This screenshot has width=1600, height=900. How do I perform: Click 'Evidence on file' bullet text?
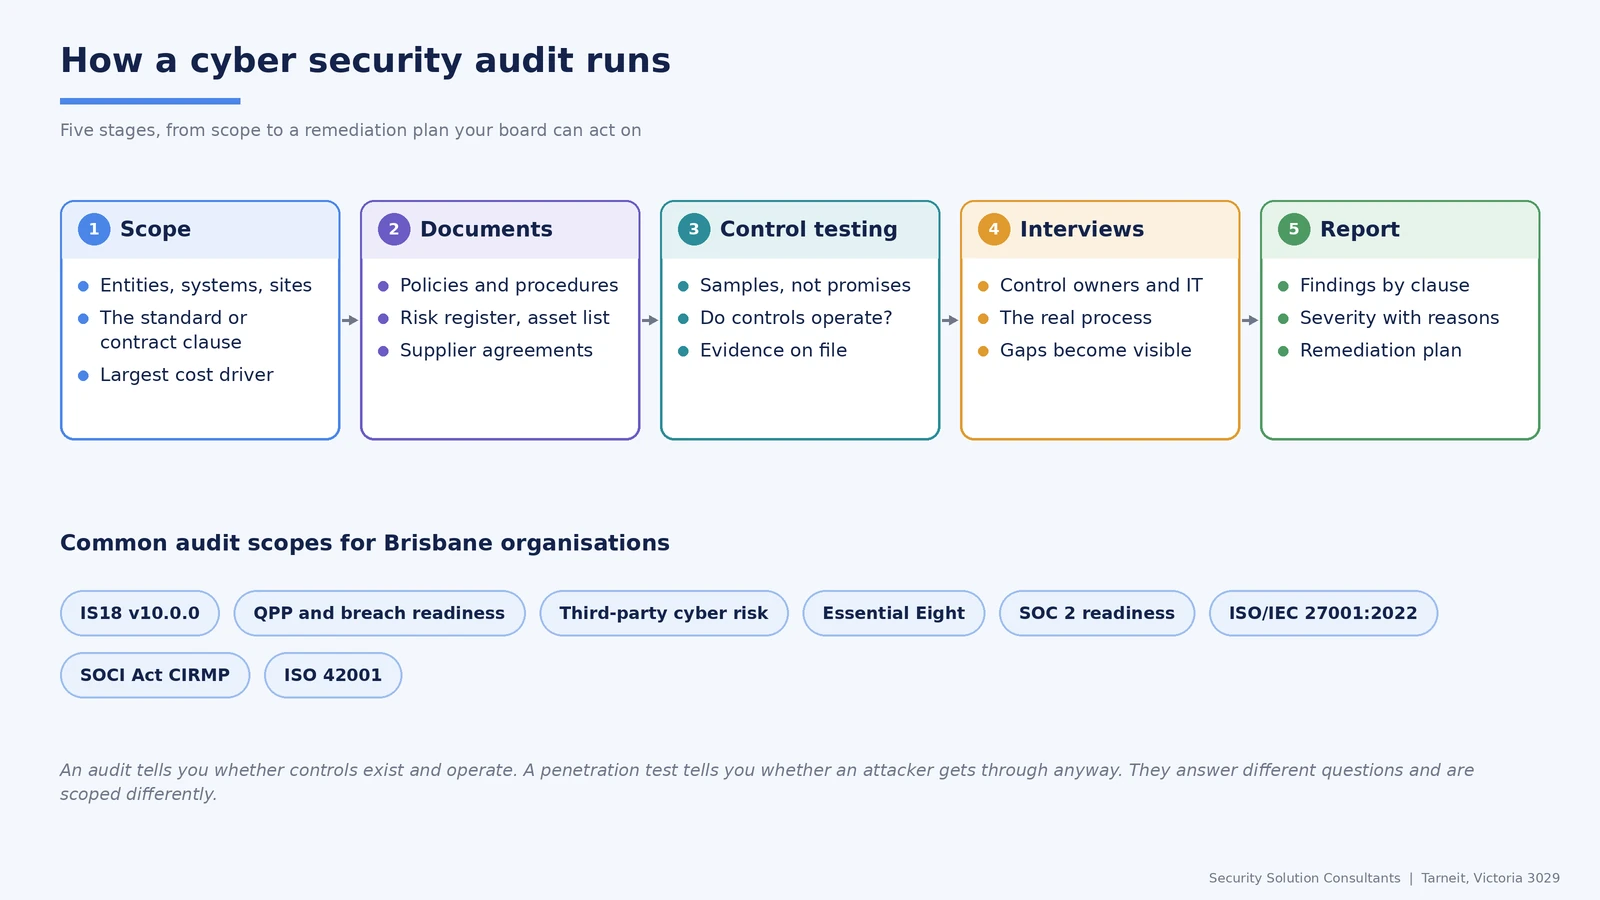773,351
